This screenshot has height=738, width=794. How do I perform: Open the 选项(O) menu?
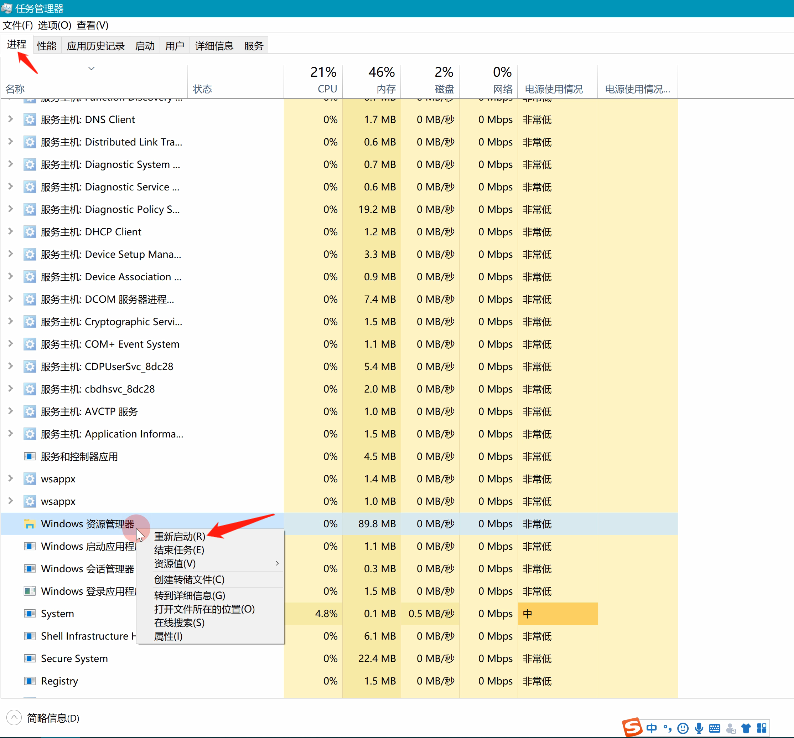[55, 25]
